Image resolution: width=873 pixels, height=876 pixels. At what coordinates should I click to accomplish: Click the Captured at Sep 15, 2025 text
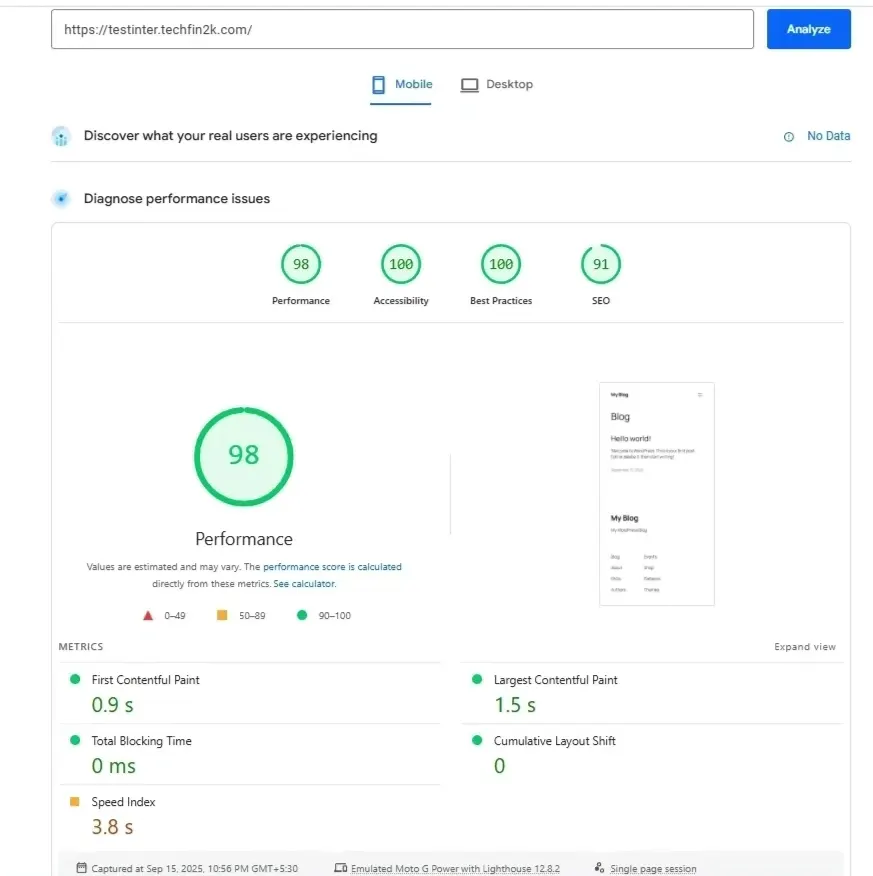pos(194,869)
